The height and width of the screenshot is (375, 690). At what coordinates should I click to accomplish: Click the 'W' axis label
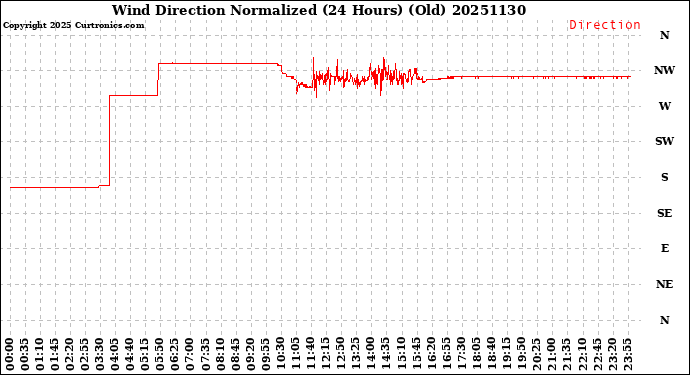tap(664, 106)
